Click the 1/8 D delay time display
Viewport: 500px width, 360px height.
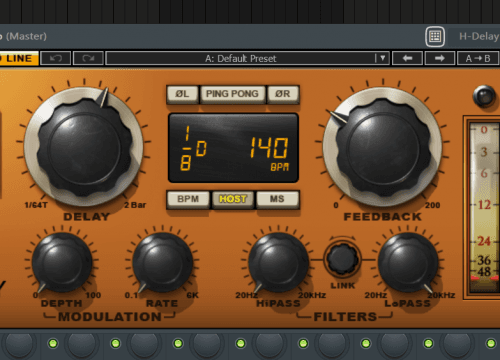pos(193,148)
